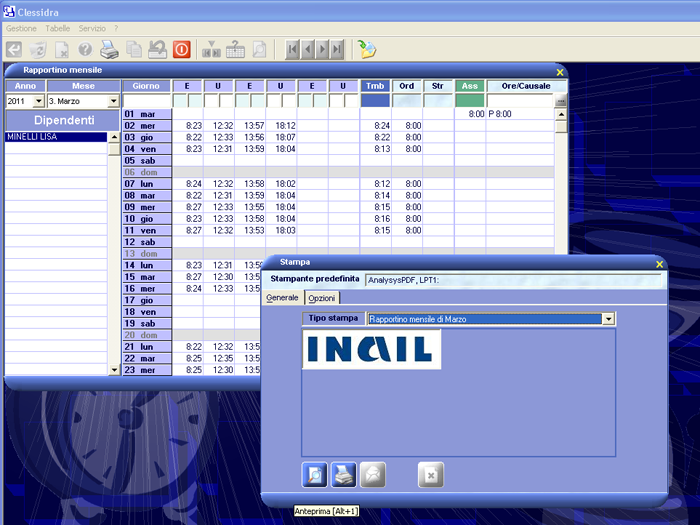Click the keyboard help toolbar icon
The height and width of the screenshot is (525, 700).
tap(235, 49)
